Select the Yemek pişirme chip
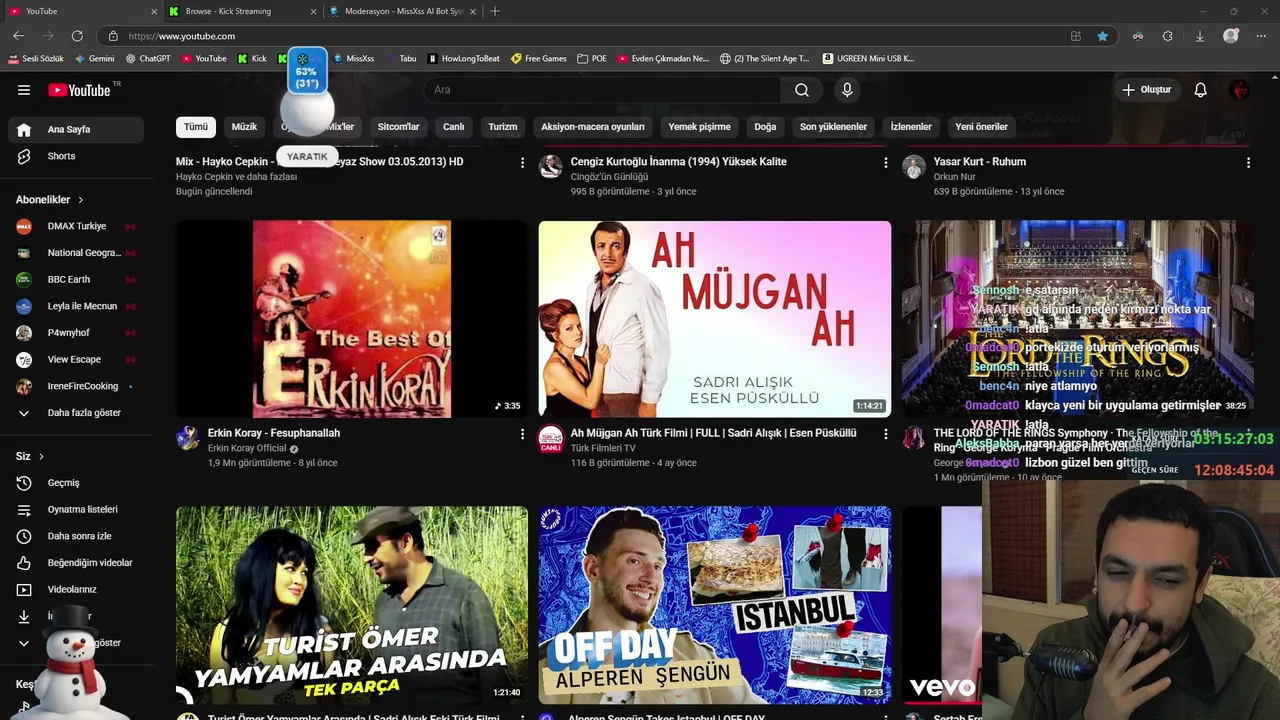 [x=700, y=127]
